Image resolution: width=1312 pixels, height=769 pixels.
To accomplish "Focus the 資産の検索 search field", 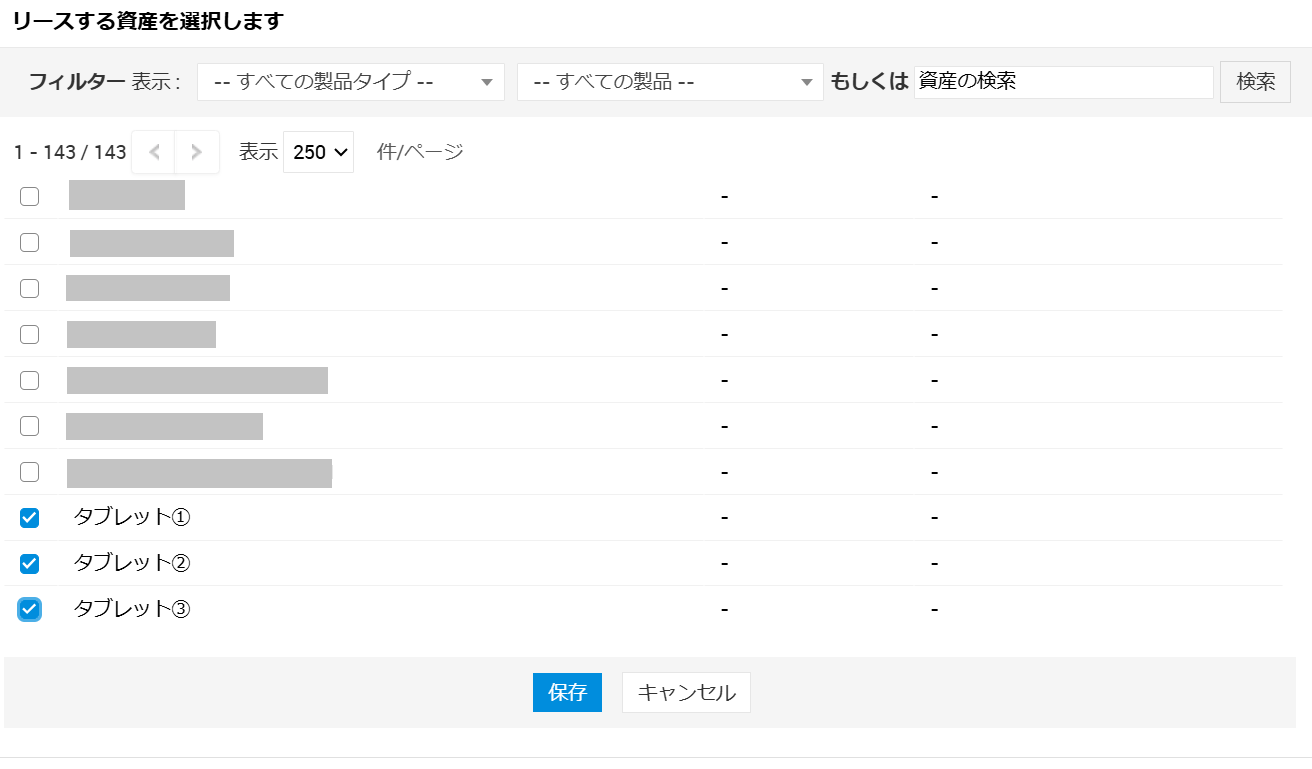I will [x=1063, y=82].
